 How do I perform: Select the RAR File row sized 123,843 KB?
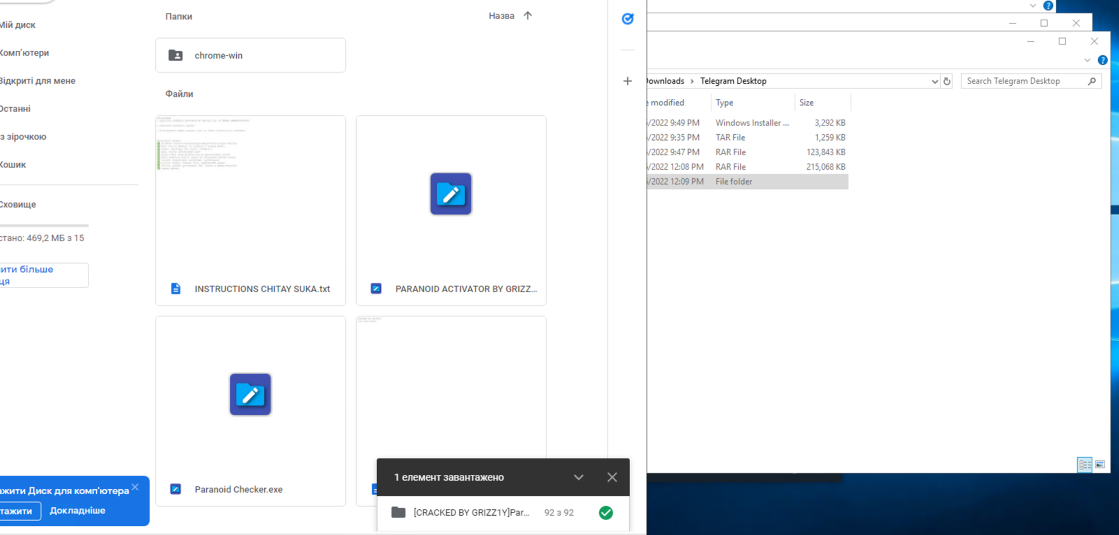(x=747, y=152)
